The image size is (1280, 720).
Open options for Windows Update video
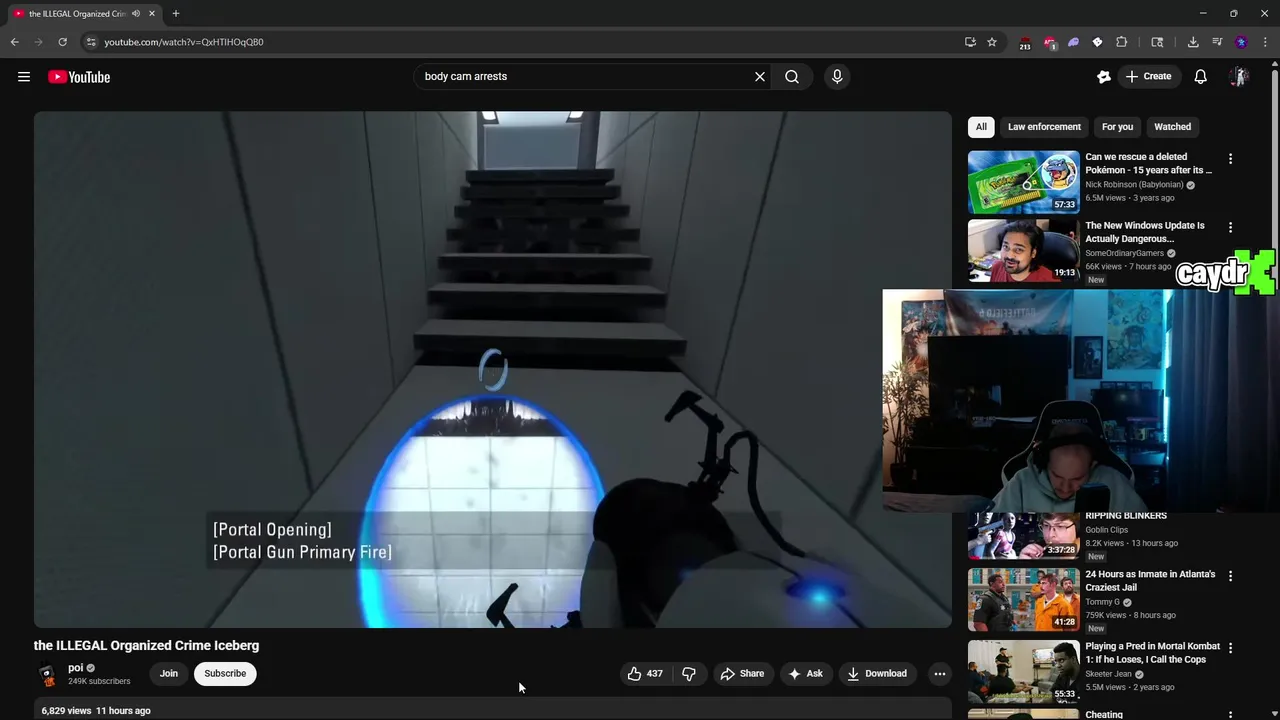coord(1230,228)
